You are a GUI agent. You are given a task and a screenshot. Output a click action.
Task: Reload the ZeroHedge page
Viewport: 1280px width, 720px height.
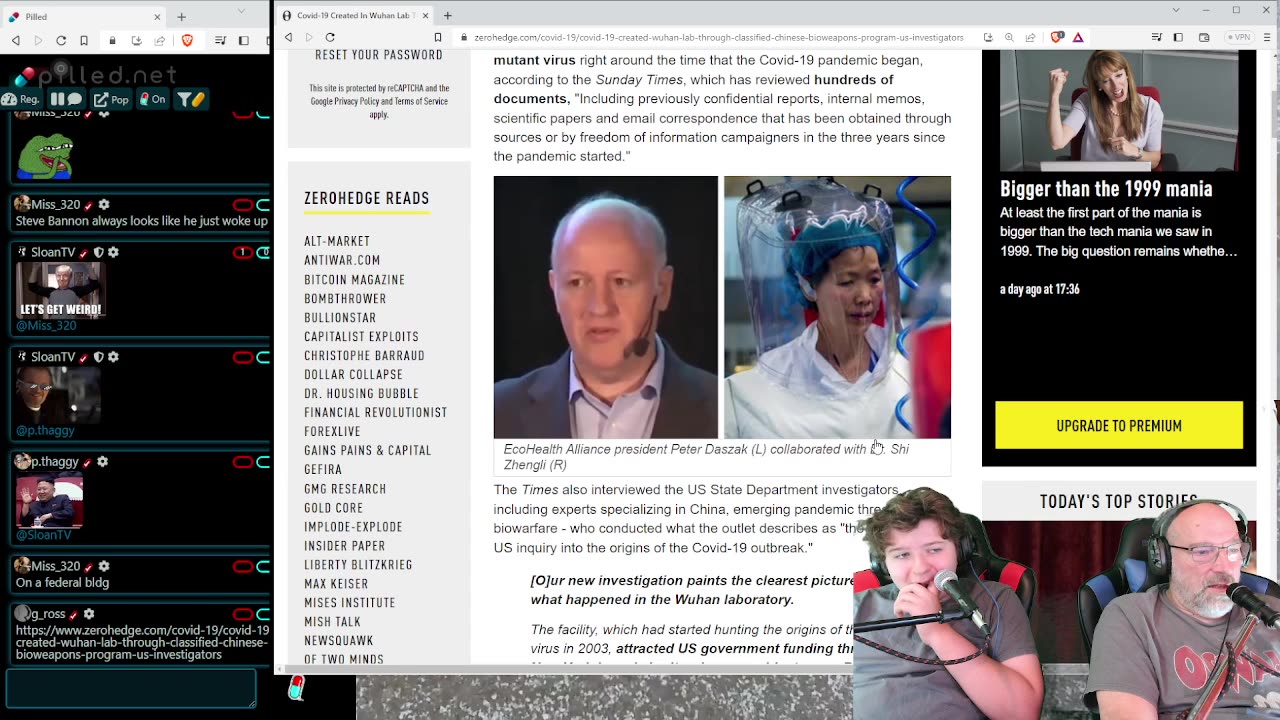tap(330, 38)
